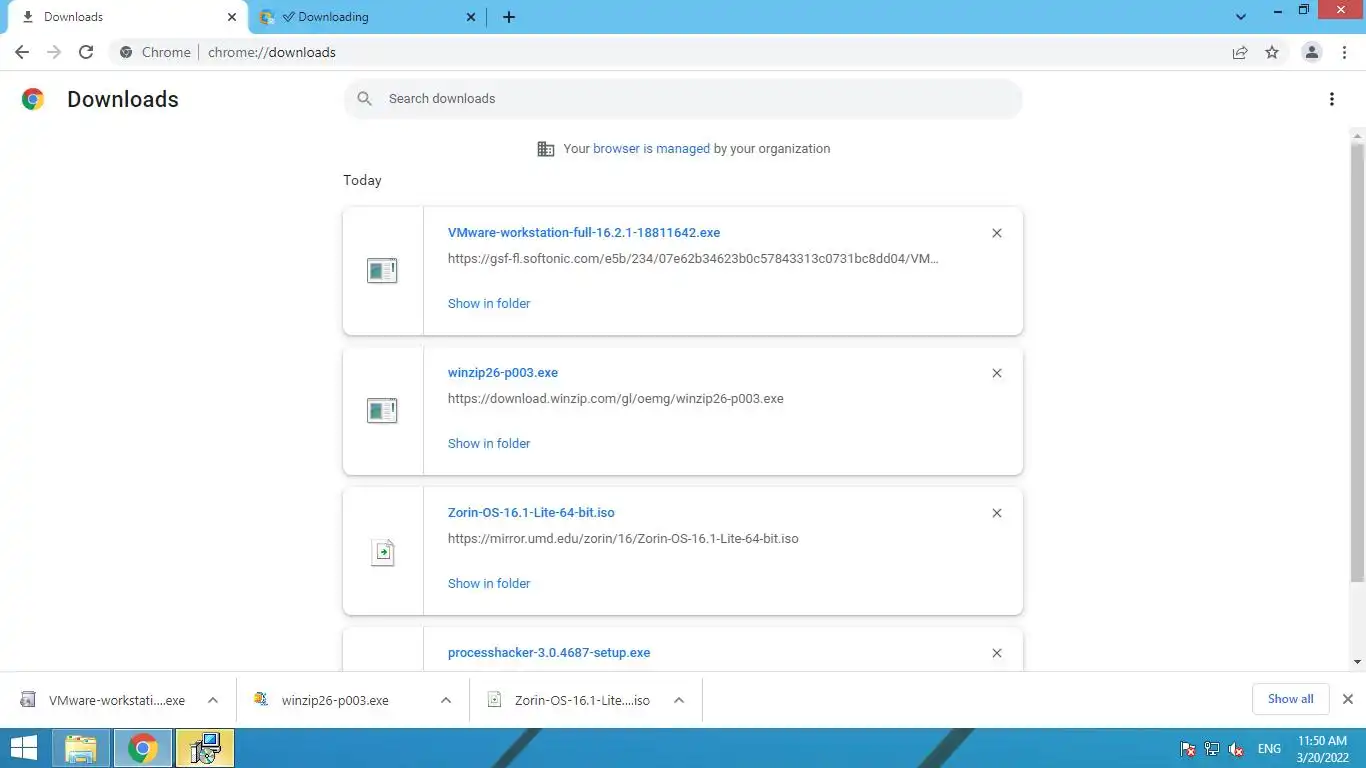
Task: Click the winzip26-p003.exe file icon in list
Action: 382,410
